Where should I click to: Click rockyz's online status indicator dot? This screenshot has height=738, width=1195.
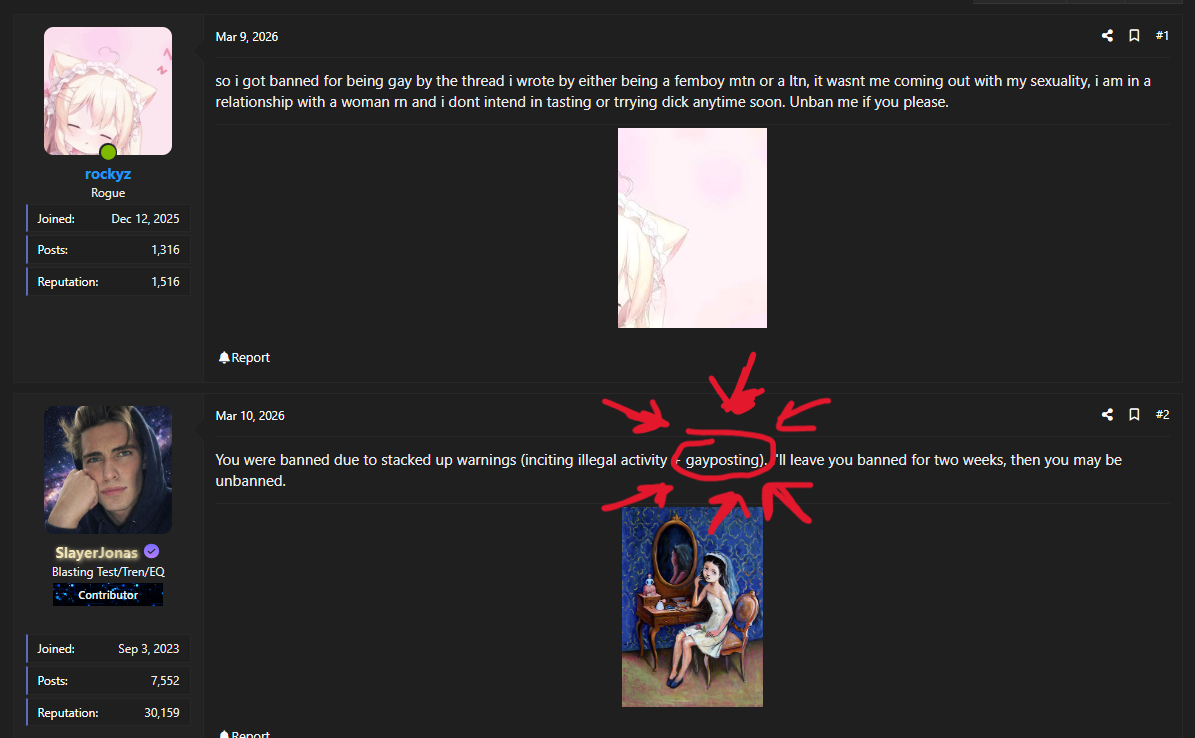point(108,152)
